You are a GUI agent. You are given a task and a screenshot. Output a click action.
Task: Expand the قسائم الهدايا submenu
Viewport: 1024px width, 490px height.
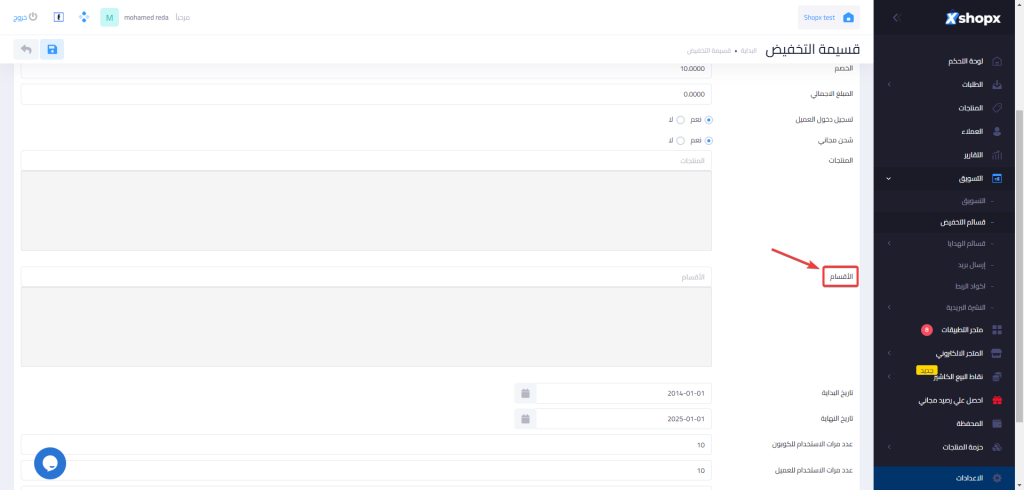(x=889, y=243)
